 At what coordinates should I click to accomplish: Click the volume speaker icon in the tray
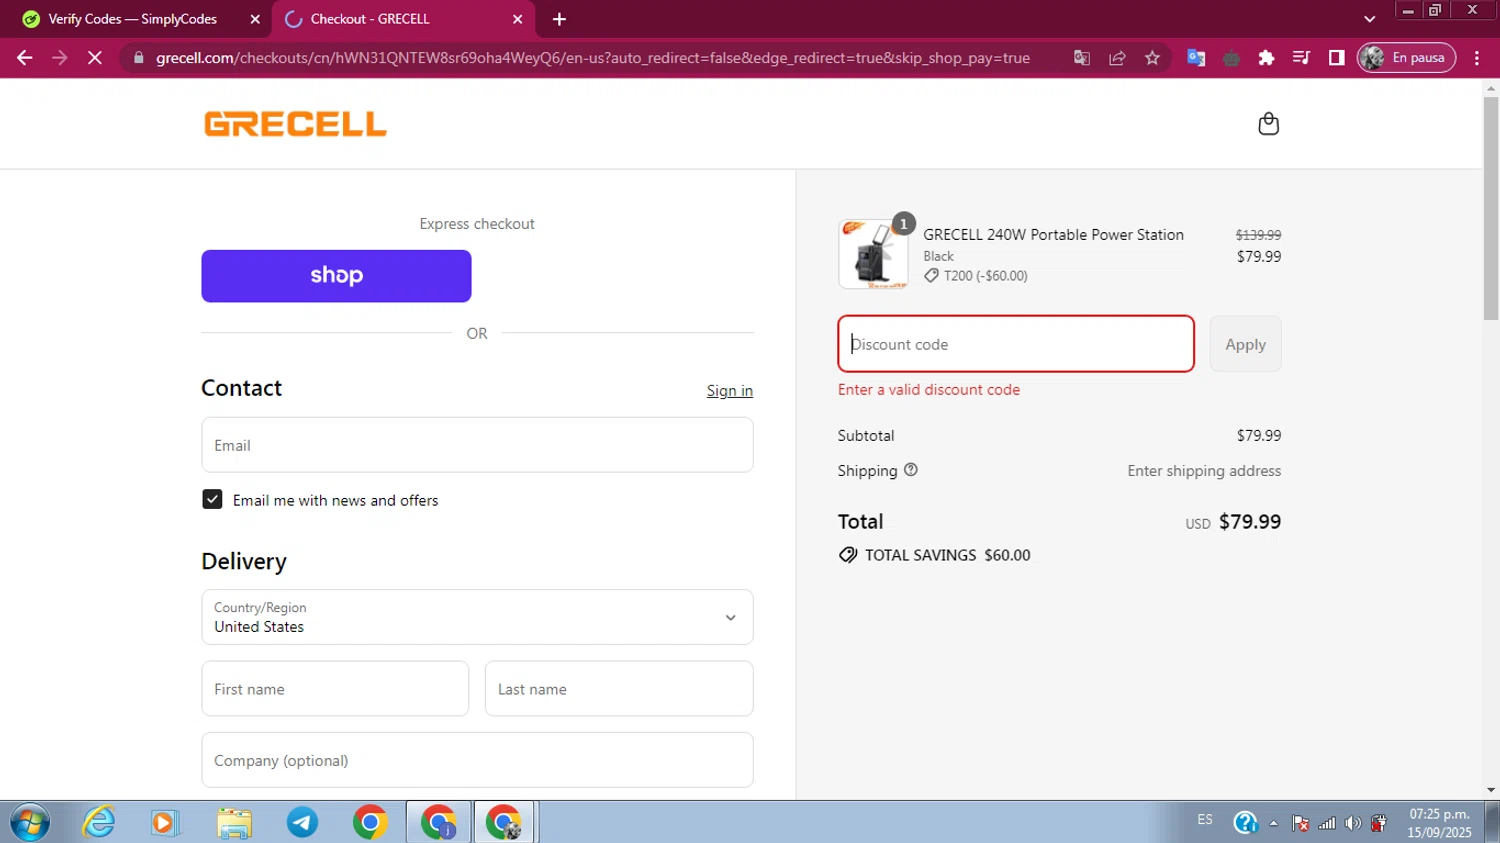1352,823
